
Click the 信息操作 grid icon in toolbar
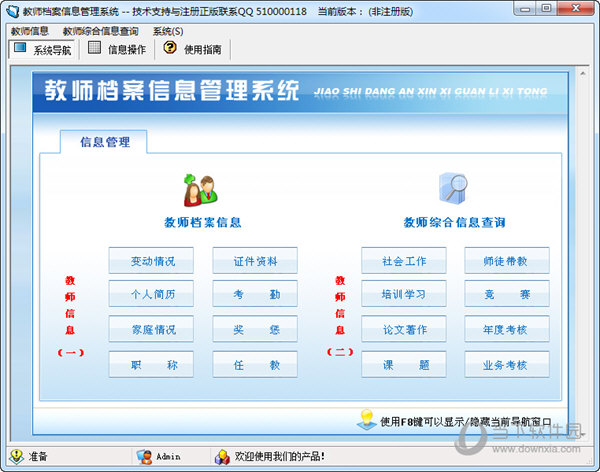pyautogui.click(x=94, y=47)
